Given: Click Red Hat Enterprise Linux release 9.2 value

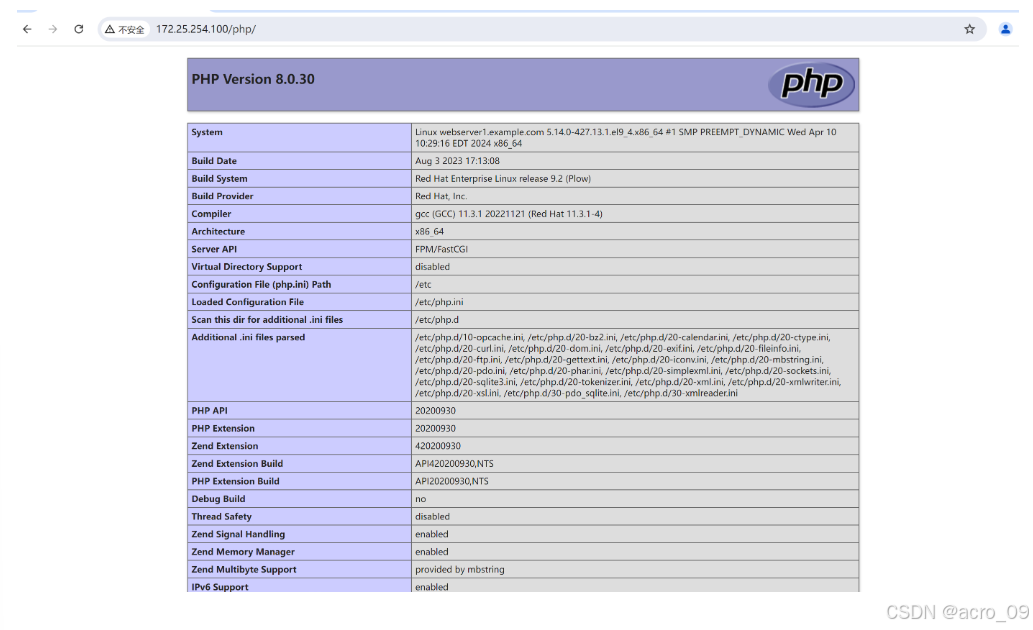Looking at the screenshot, I should point(503,179).
